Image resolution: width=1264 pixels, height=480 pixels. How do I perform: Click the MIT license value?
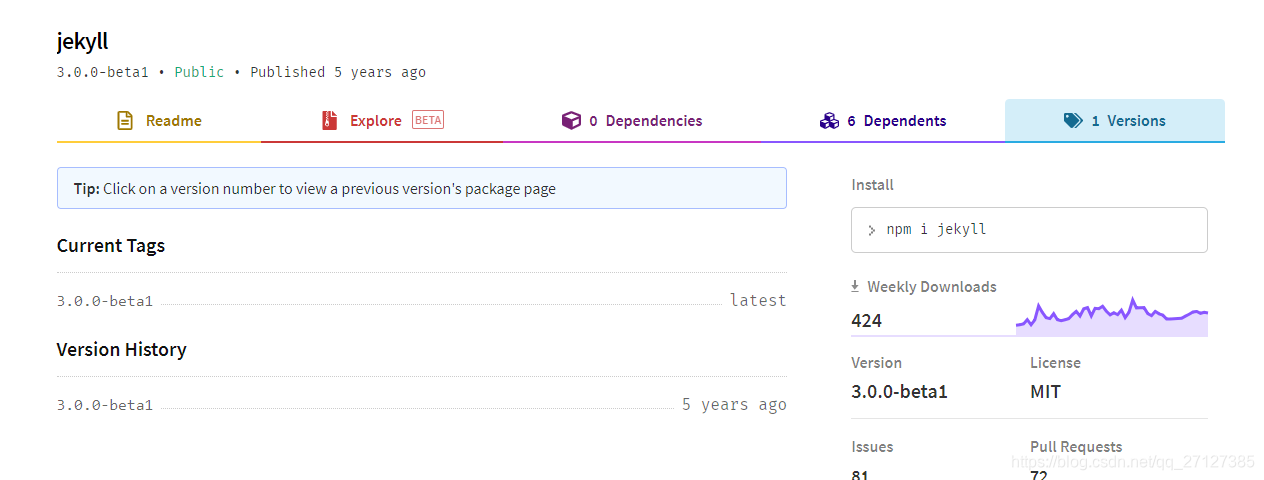[x=1045, y=392]
